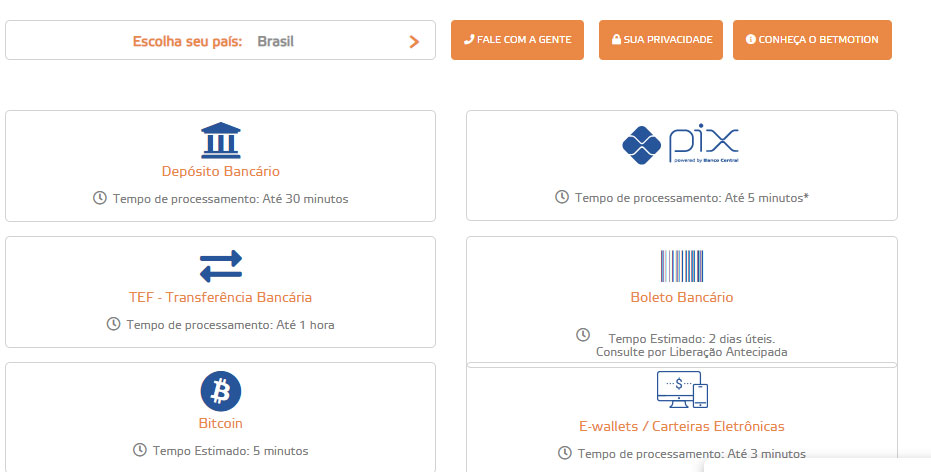Select the Pix logo

(x=680, y=144)
